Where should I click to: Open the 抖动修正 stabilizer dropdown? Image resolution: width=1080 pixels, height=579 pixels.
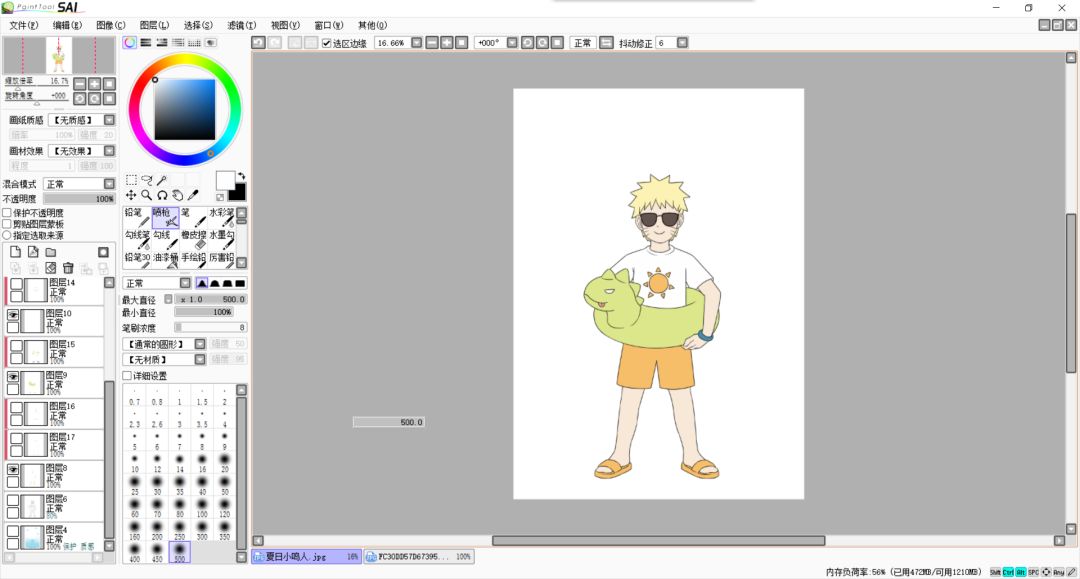click(683, 43)
